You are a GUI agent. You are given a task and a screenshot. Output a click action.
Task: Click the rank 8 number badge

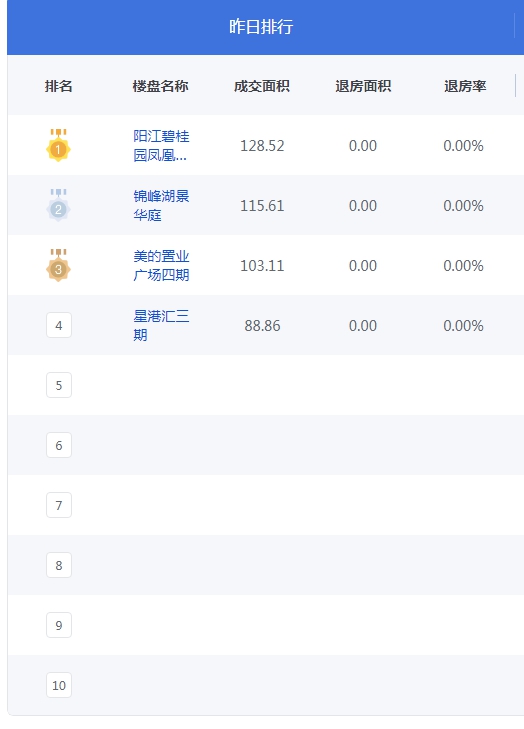[59, 565]
